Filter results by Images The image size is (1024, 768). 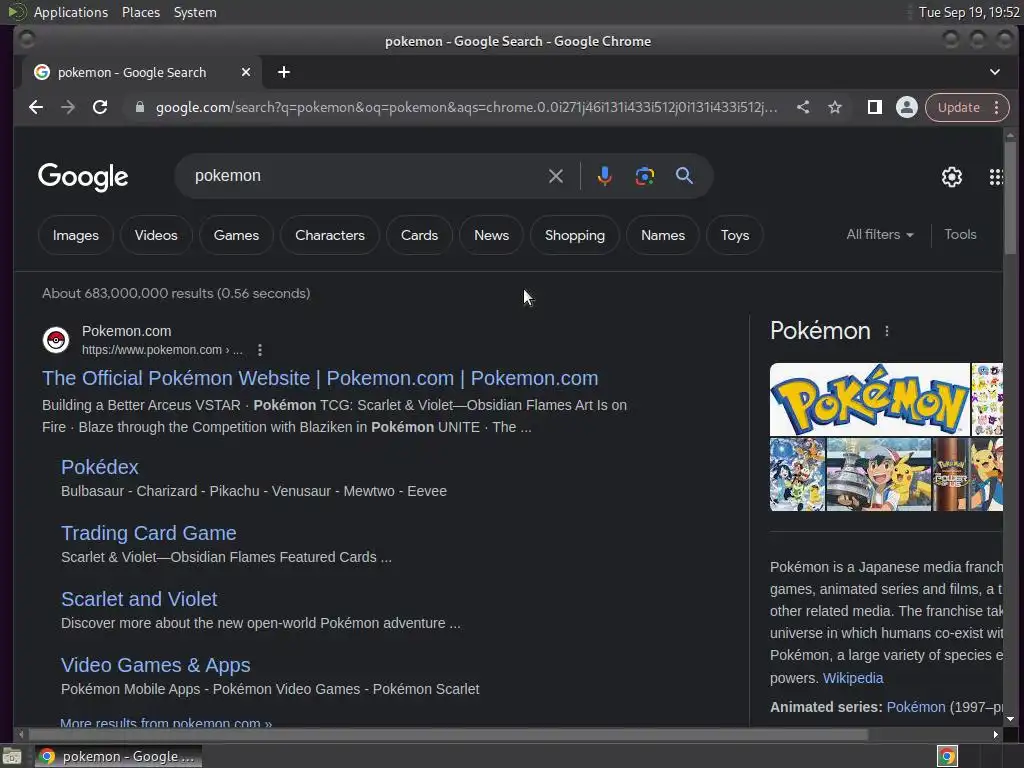click(76, 235)
